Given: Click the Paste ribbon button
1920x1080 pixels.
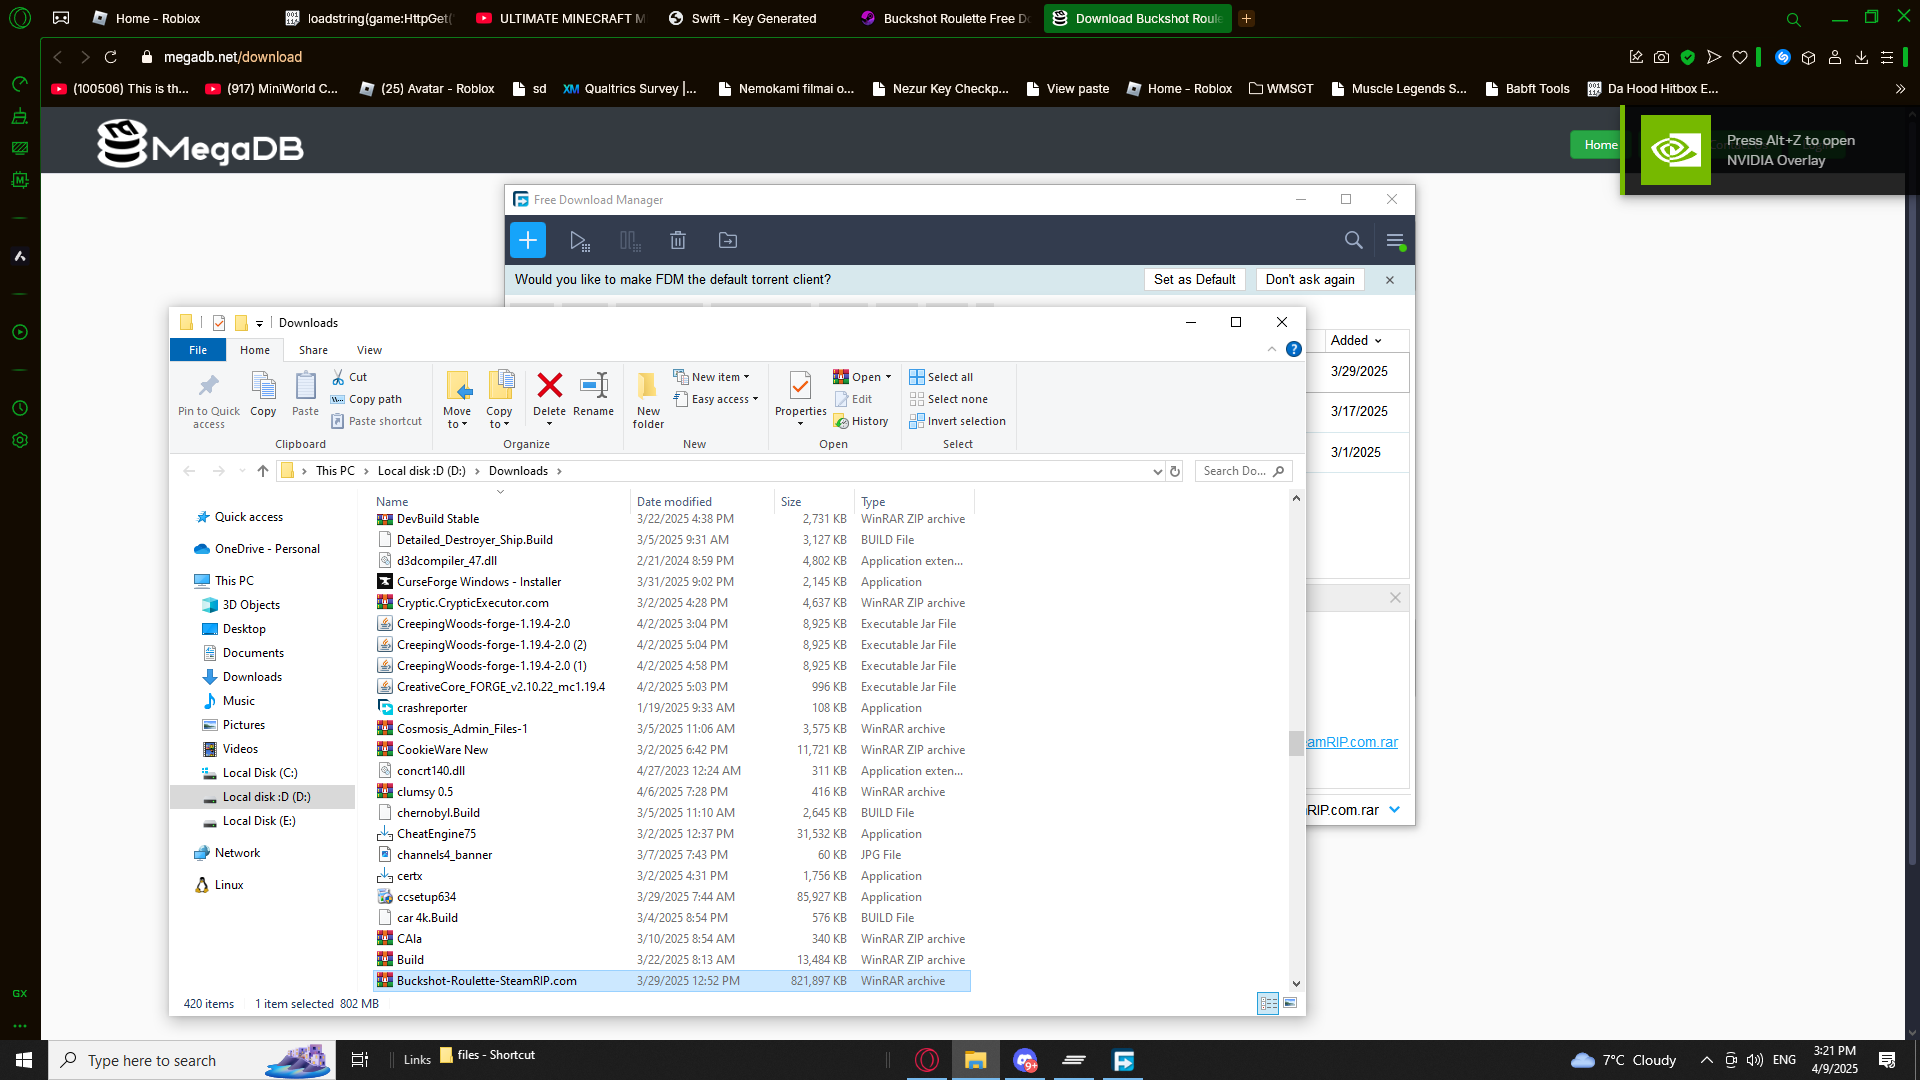Looking at the screenshot, I should pos(305,394).
